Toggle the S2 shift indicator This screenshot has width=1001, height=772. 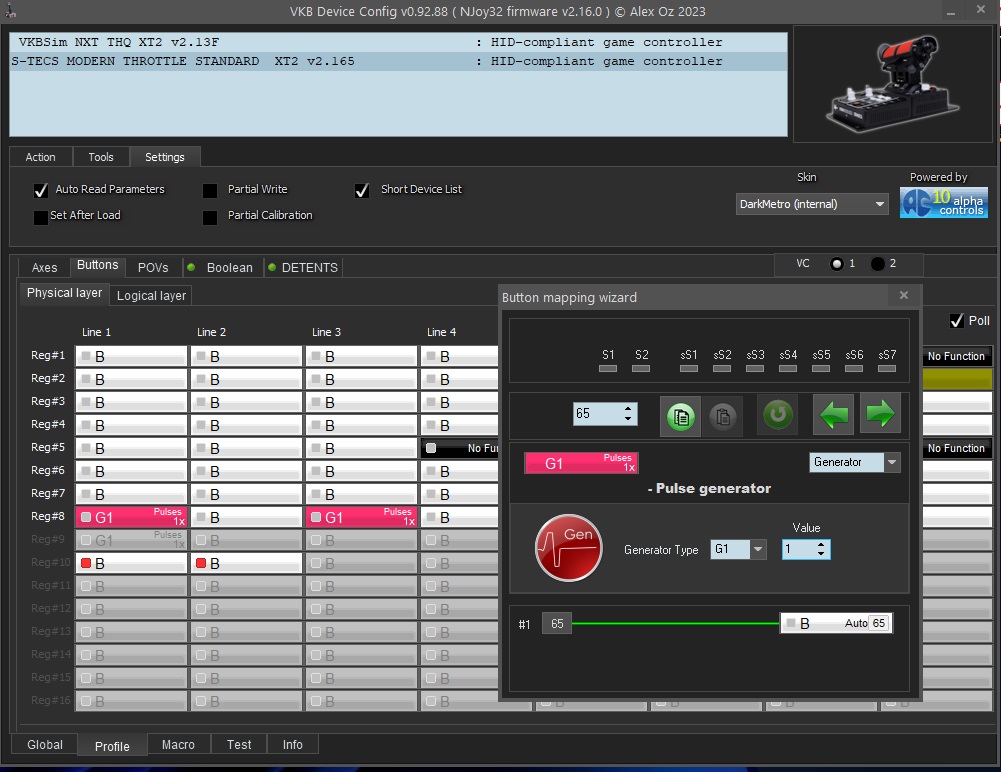(641, 368)
